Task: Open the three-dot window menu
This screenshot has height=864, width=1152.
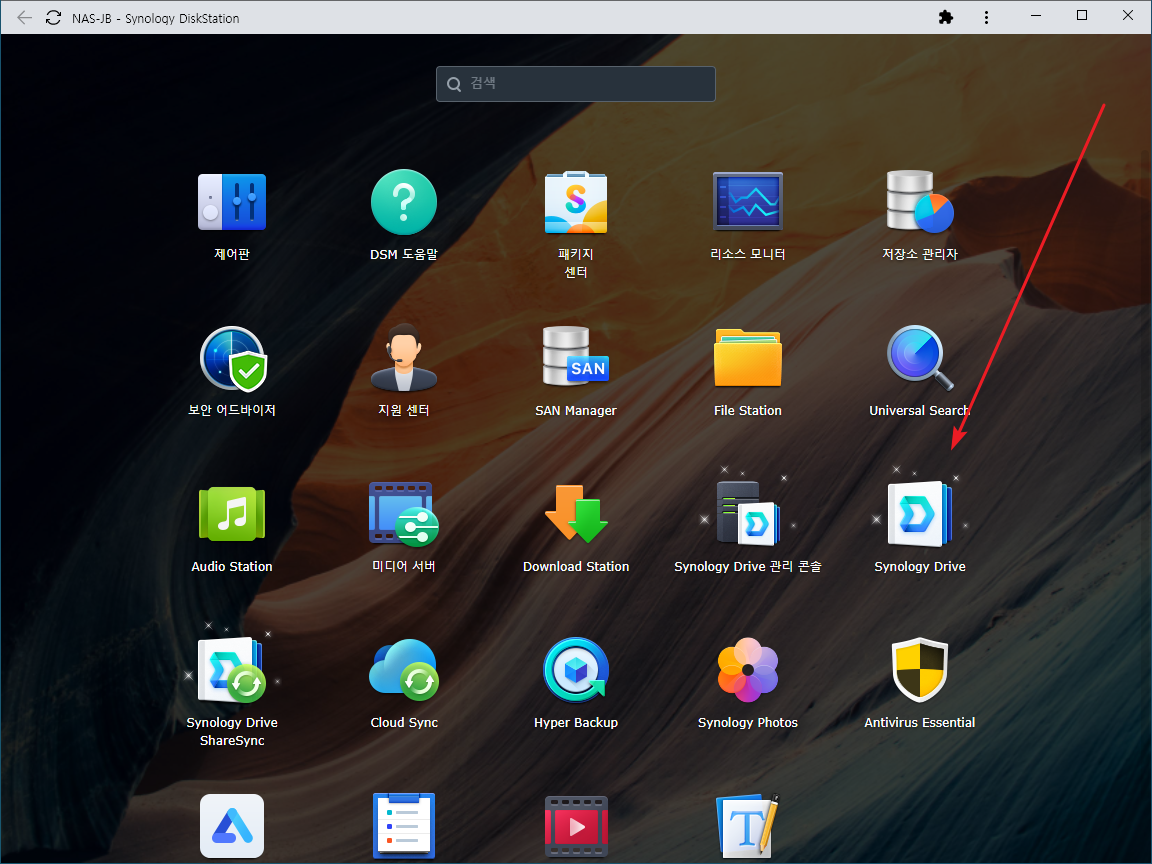Action: pos(986,18)
